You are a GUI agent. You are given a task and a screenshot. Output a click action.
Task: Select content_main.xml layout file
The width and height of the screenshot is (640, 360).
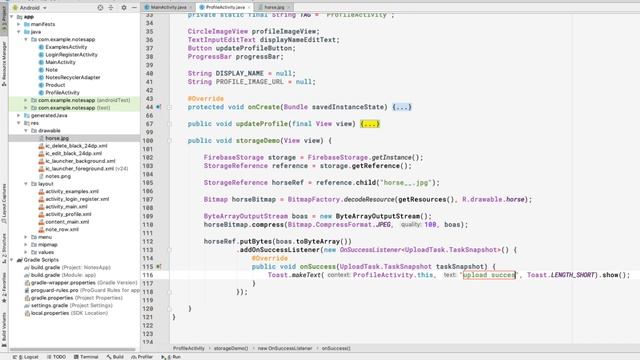click(x=67, y=222)
